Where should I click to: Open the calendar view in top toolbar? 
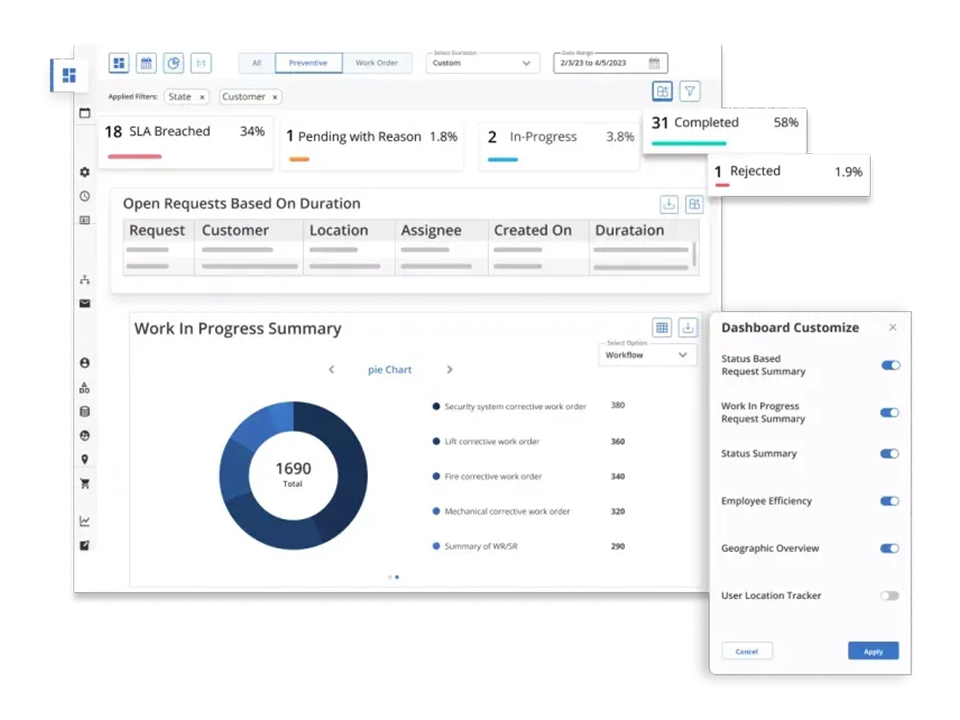146,63
